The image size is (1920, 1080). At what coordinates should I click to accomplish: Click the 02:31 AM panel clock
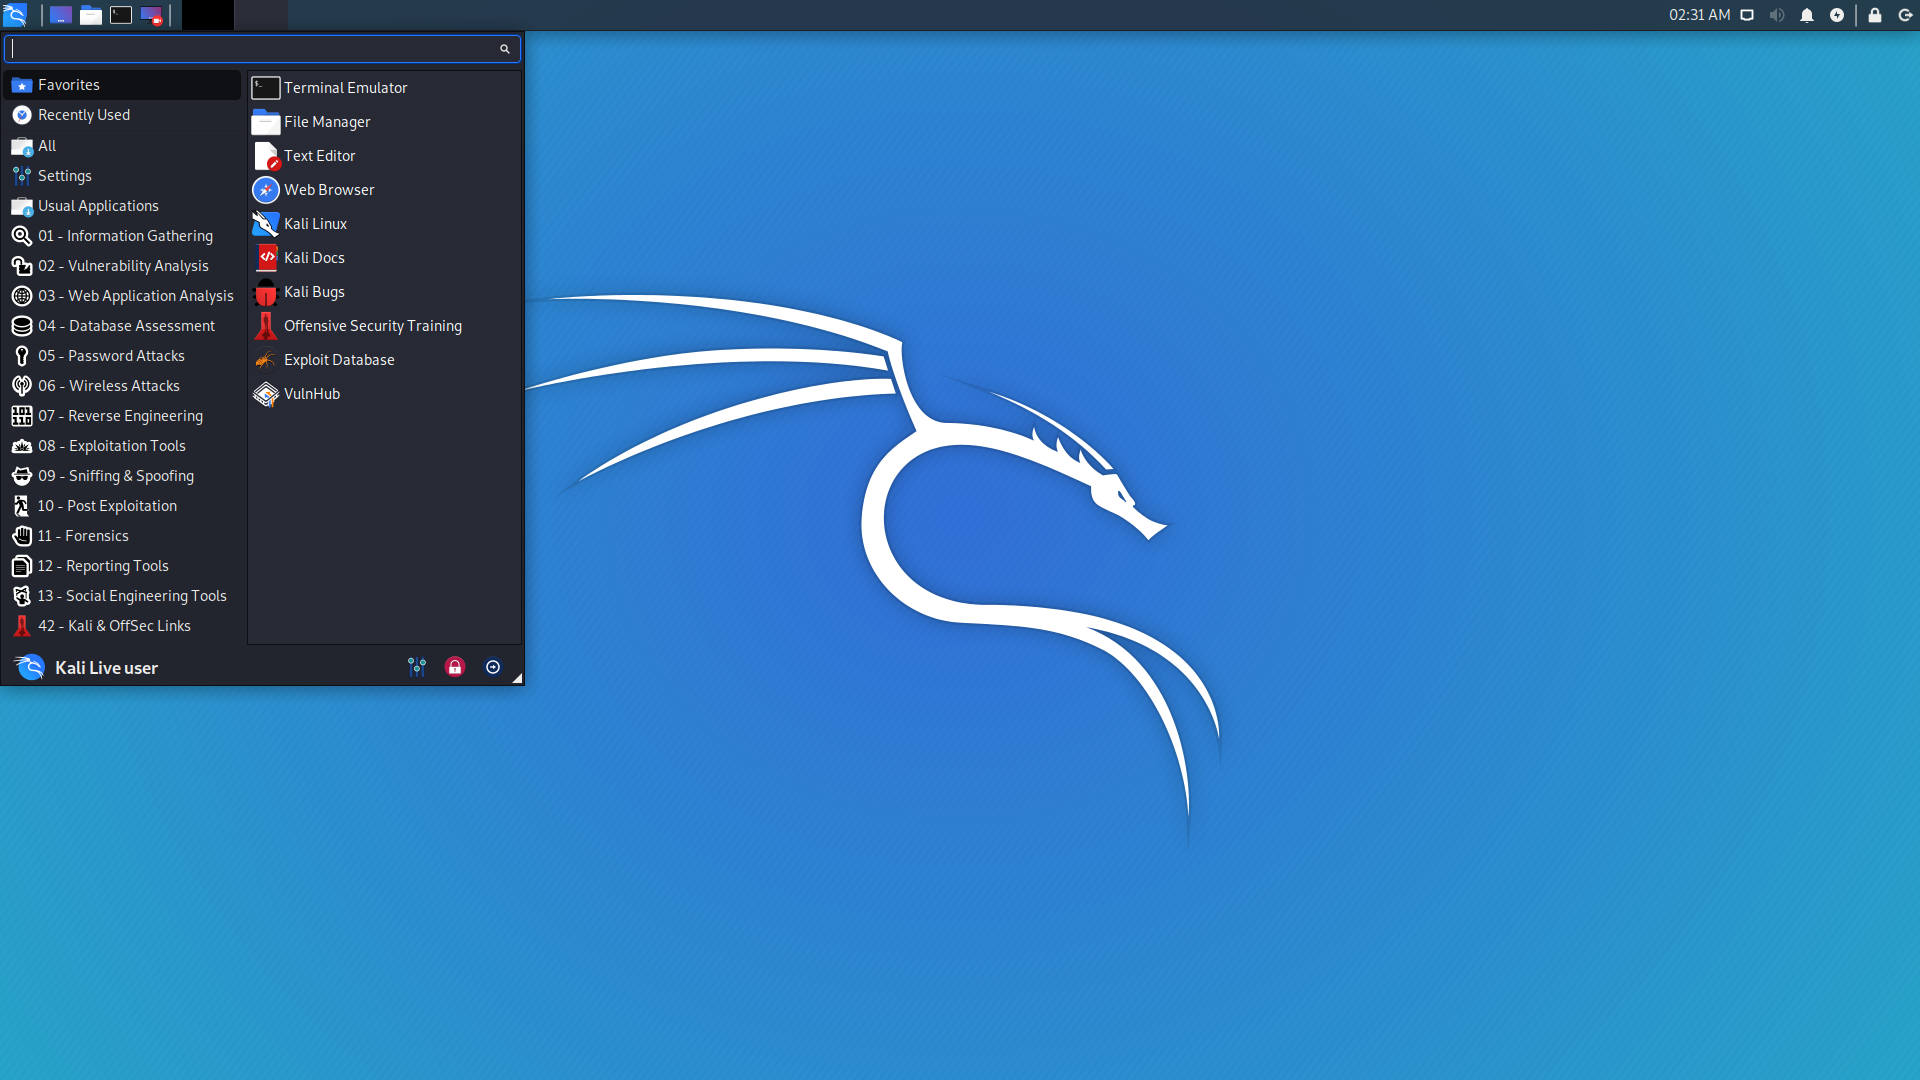(1699, 15)
